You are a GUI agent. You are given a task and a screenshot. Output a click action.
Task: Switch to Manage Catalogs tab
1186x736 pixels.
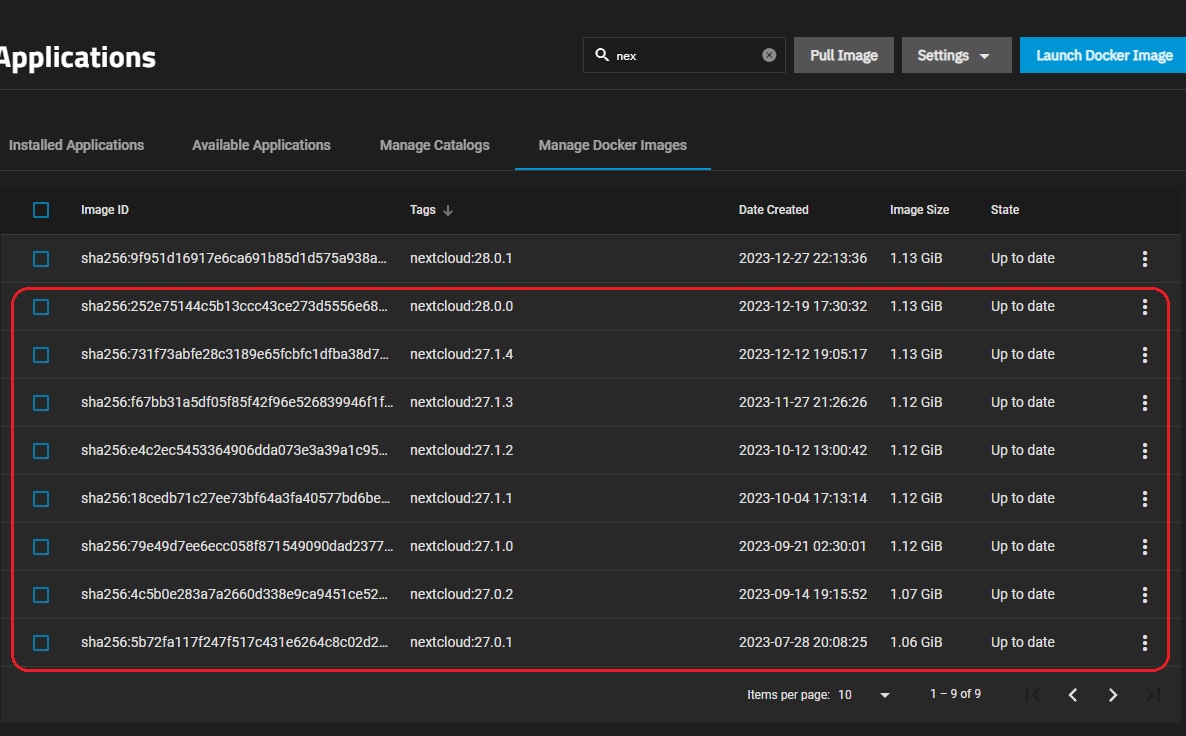click(x=434, y=145)
